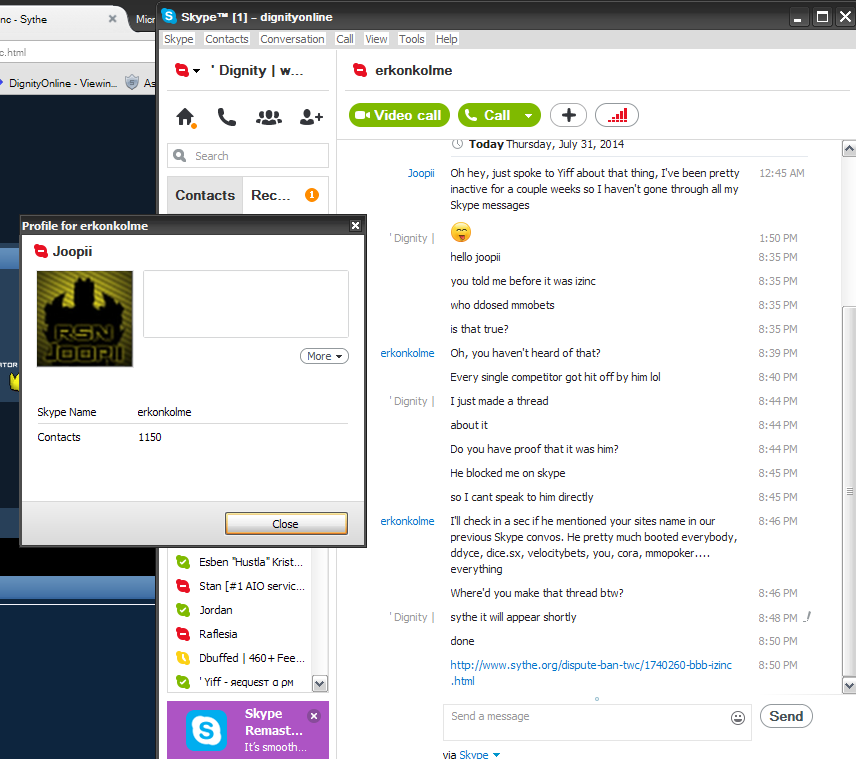856x759 pixels.
Task: Click the Search contacts field
Action: click(248, 156)
